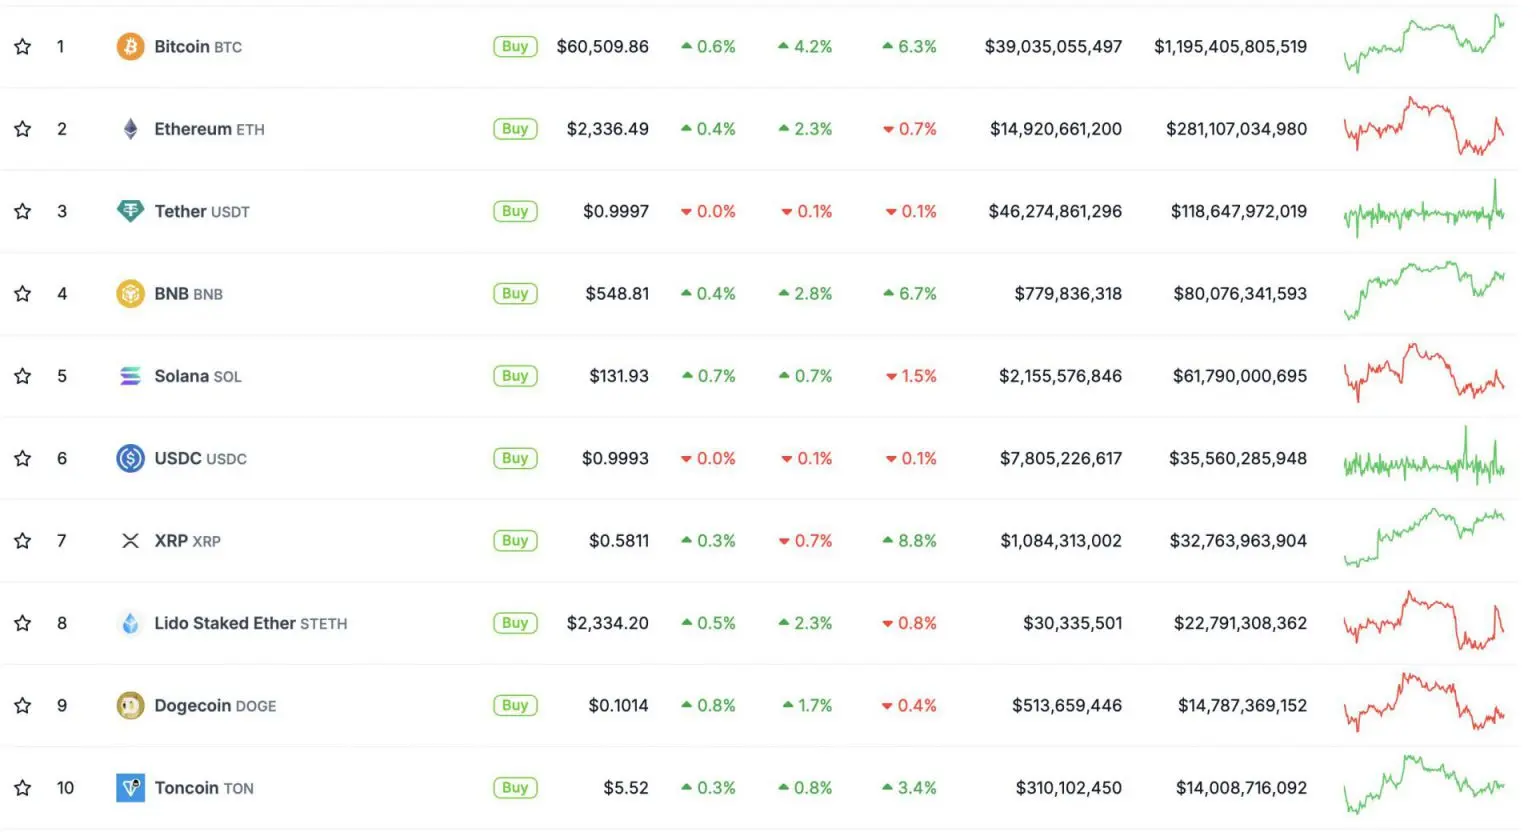The height and width of the screenshot is (832, 1536).
Task: Click the Lido Staked Ether logo
Action: point(130,623)
